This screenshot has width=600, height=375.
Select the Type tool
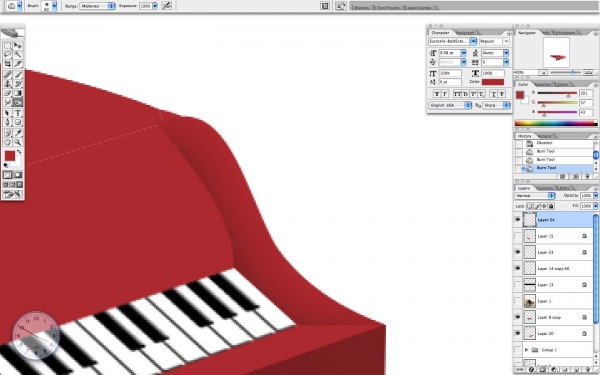coord(18,113)
